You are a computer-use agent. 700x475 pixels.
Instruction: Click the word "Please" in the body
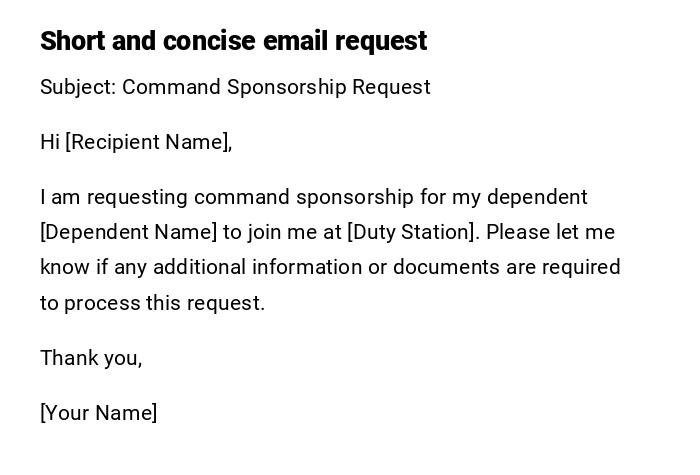(x=518, y=233)
